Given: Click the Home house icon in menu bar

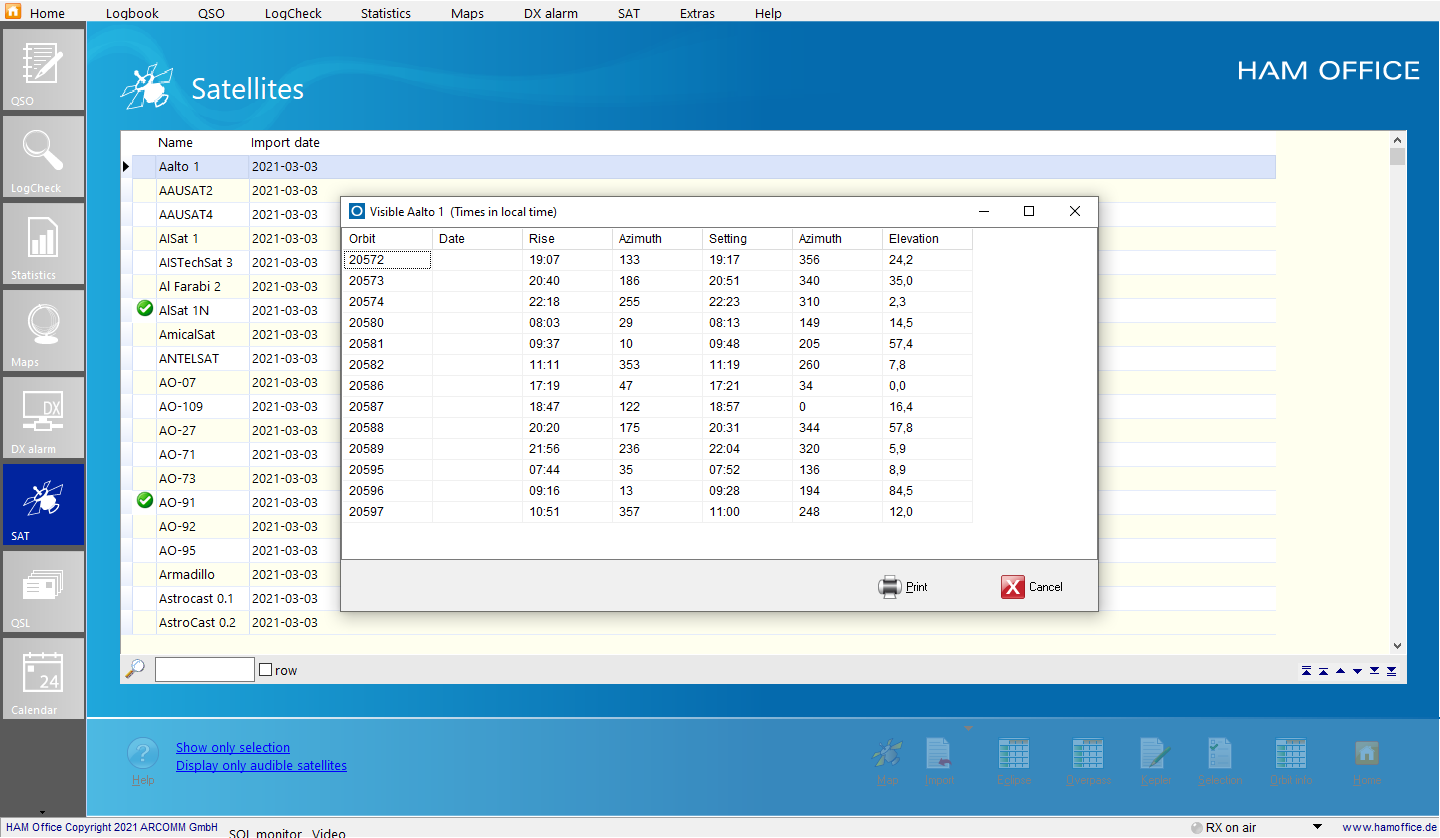Looking at the screenshot, I should coord(13,13).
